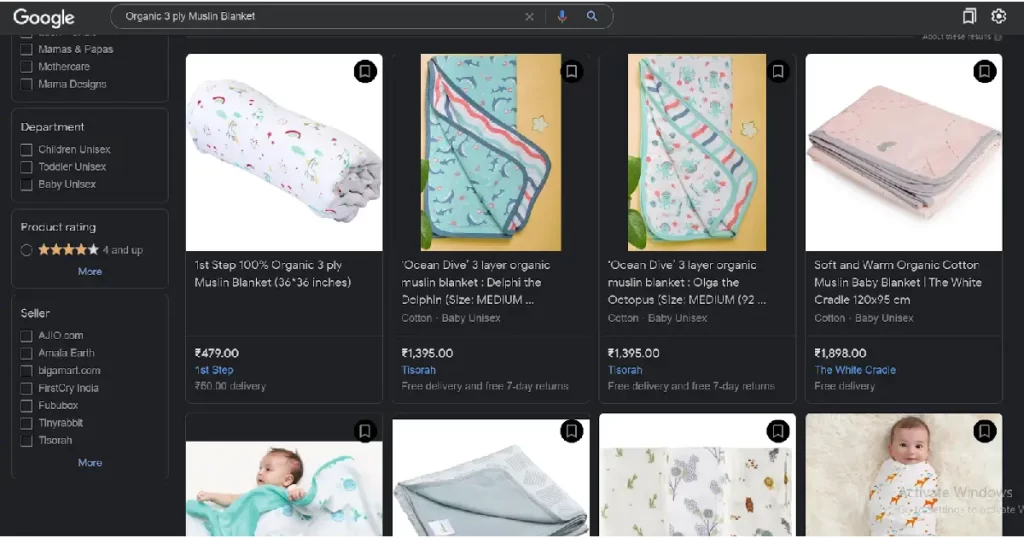The image size is (1024, 538).
Task: Open the Tisorah seller link for Delphi blanket
Action: (418, 370)
